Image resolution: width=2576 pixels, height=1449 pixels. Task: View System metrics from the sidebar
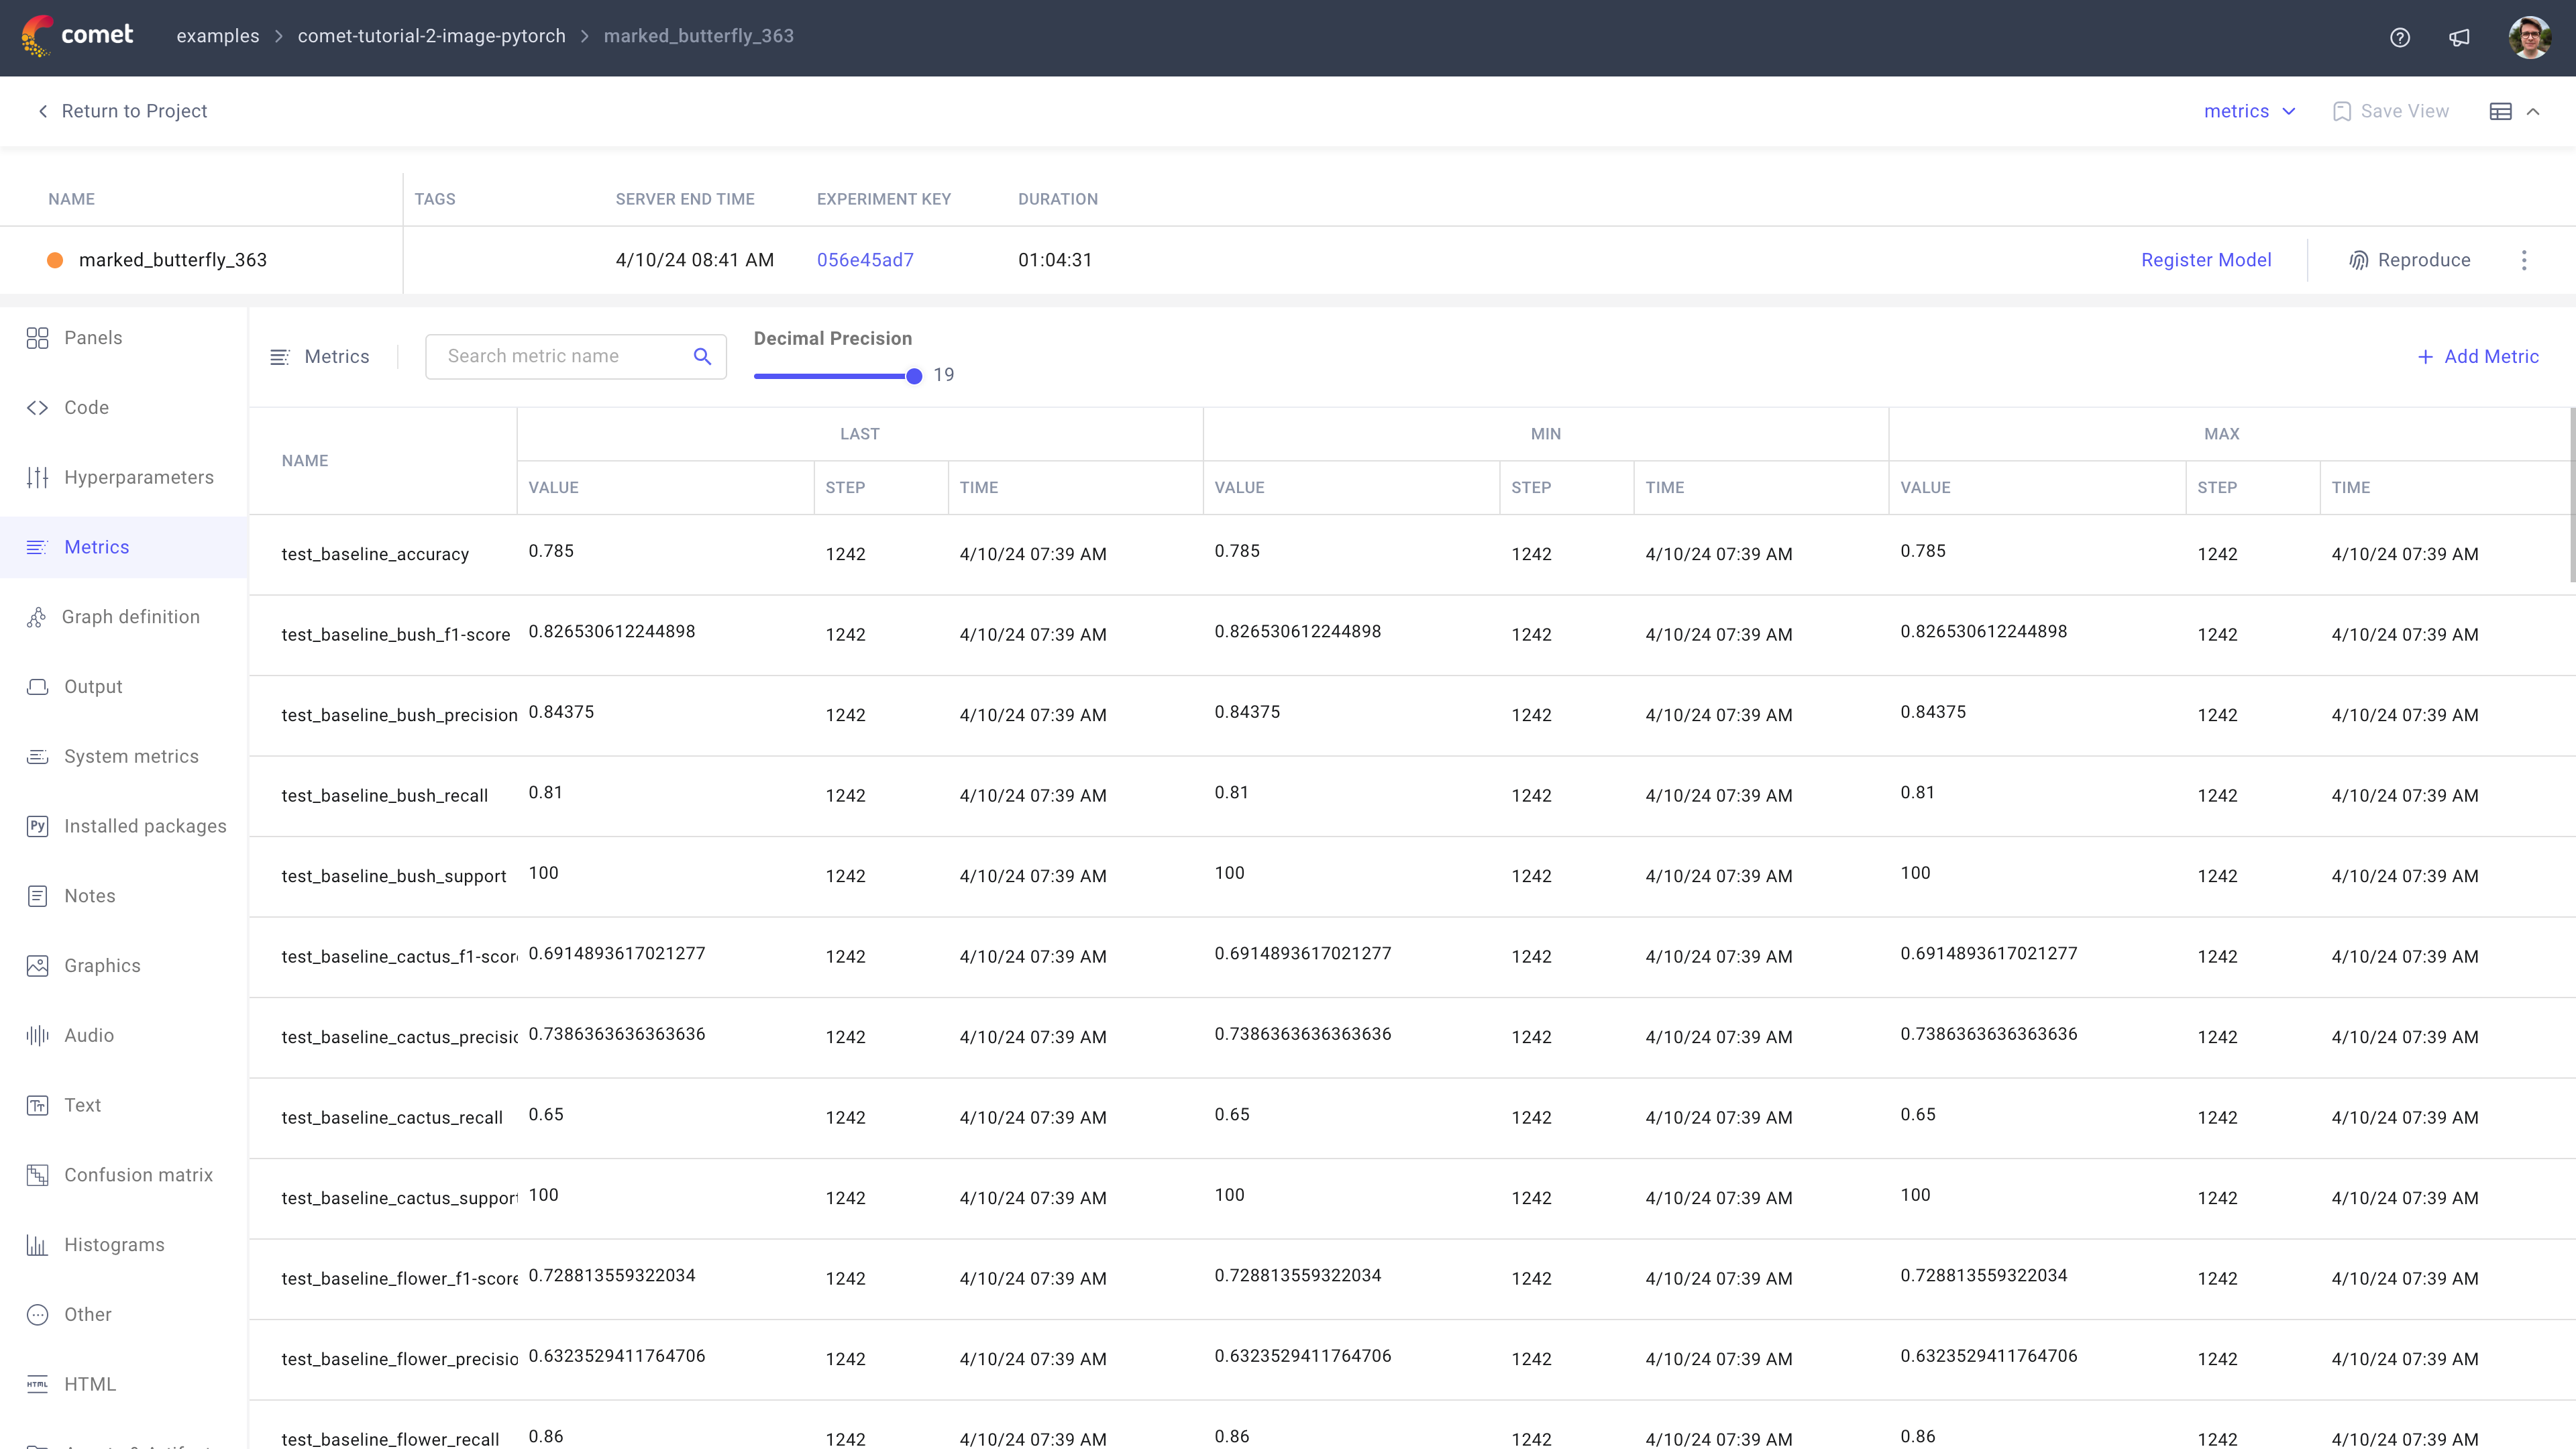click(130, 756)
